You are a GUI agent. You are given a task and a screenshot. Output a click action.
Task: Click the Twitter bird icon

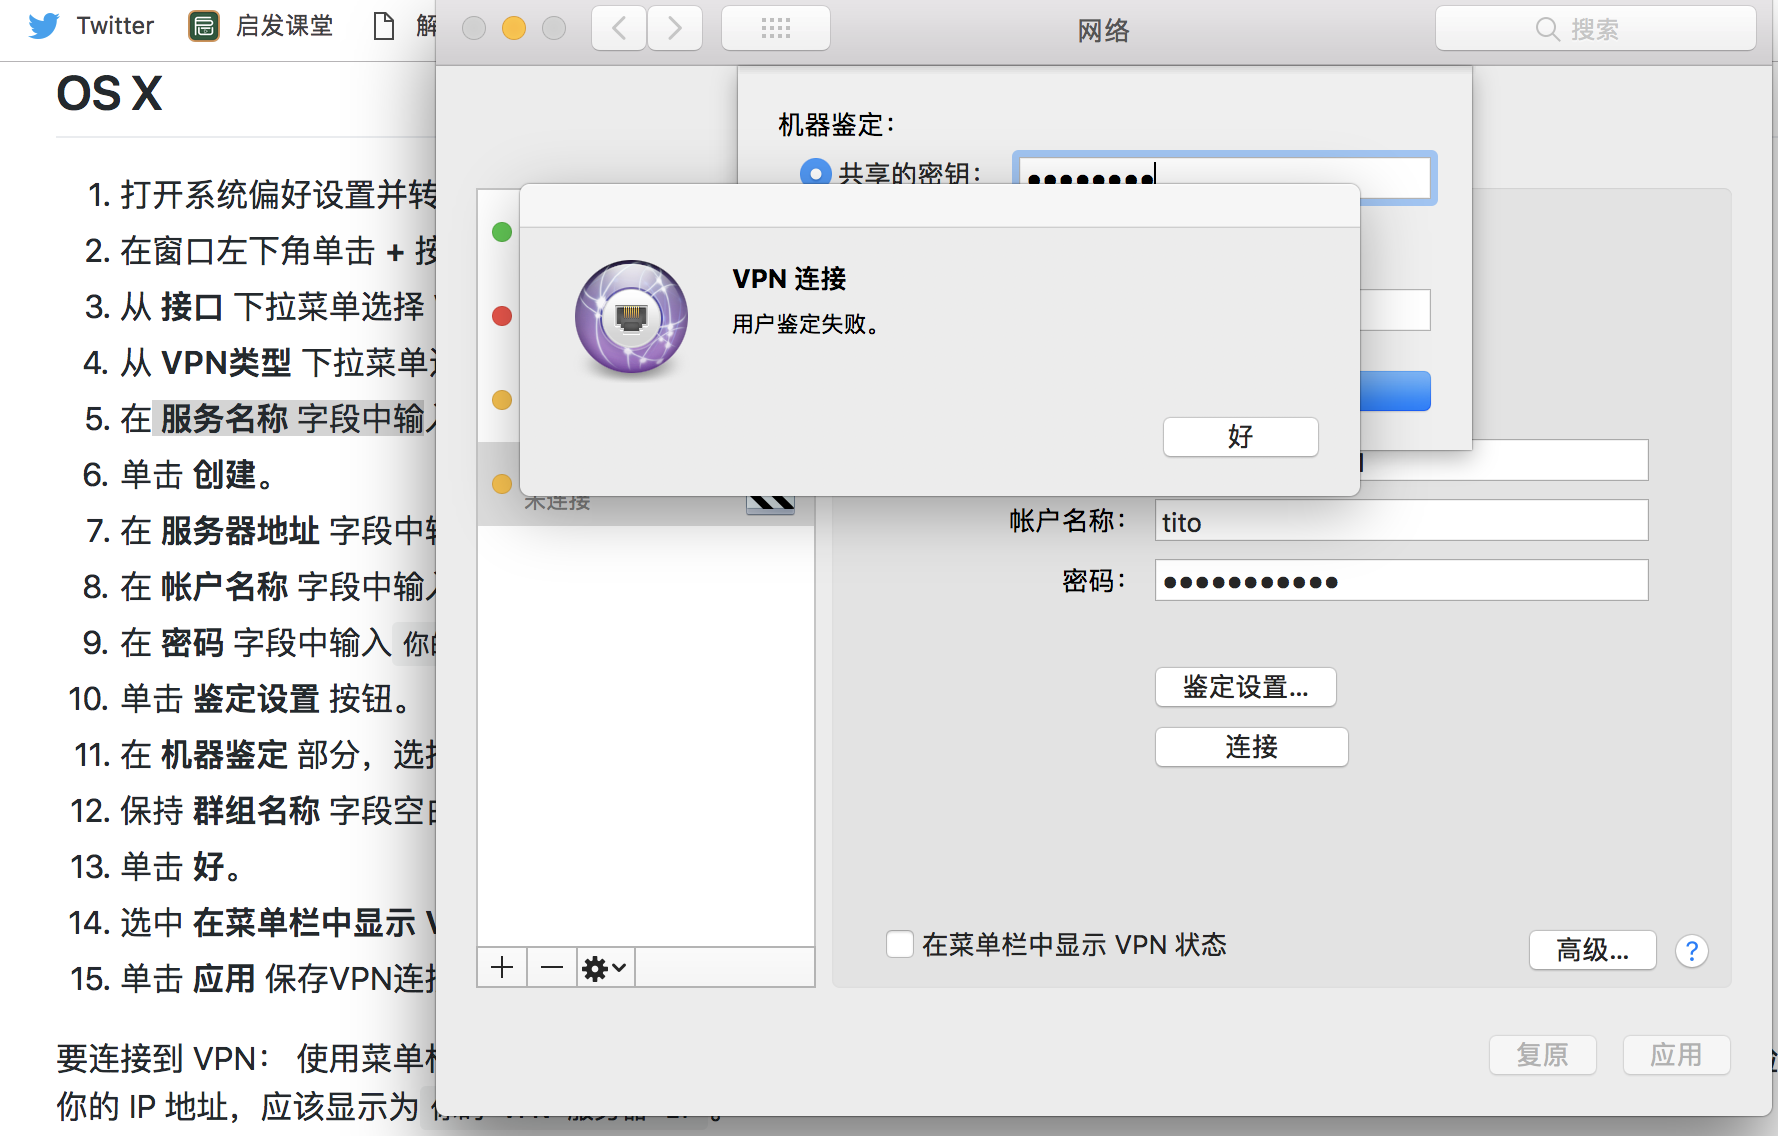[44, 26]
